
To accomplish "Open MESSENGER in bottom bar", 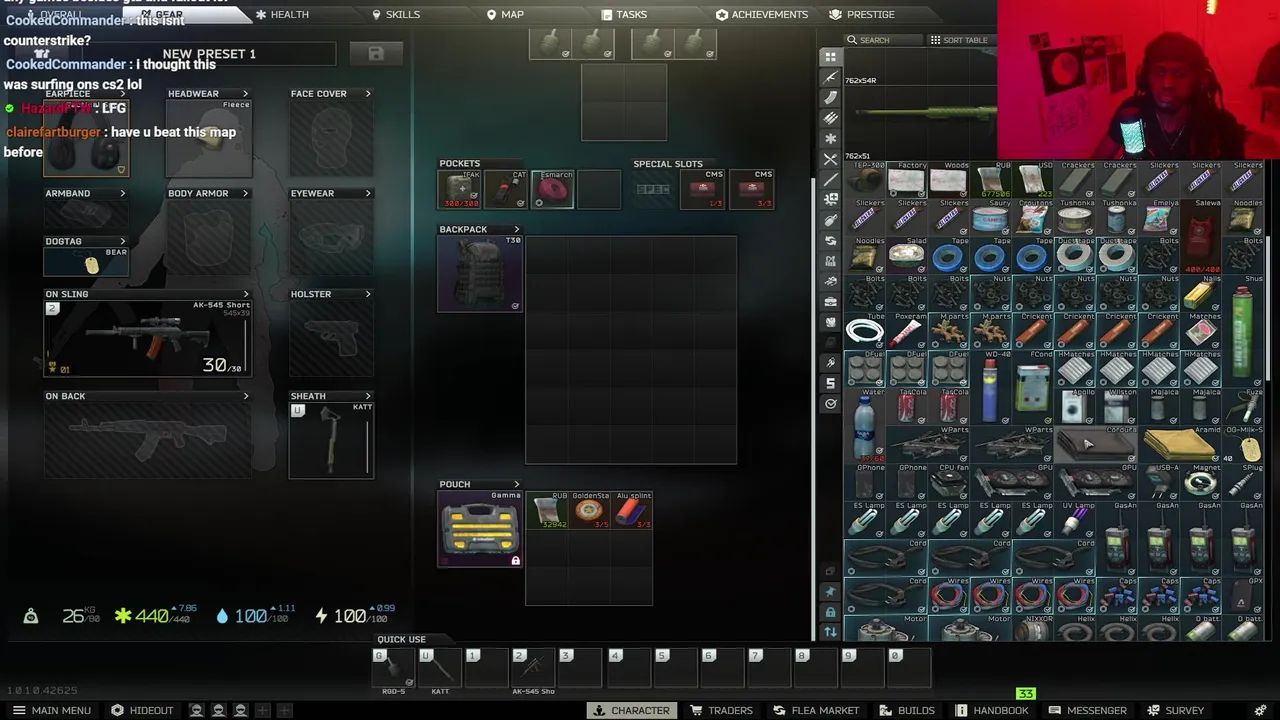I will point(1087,710).
